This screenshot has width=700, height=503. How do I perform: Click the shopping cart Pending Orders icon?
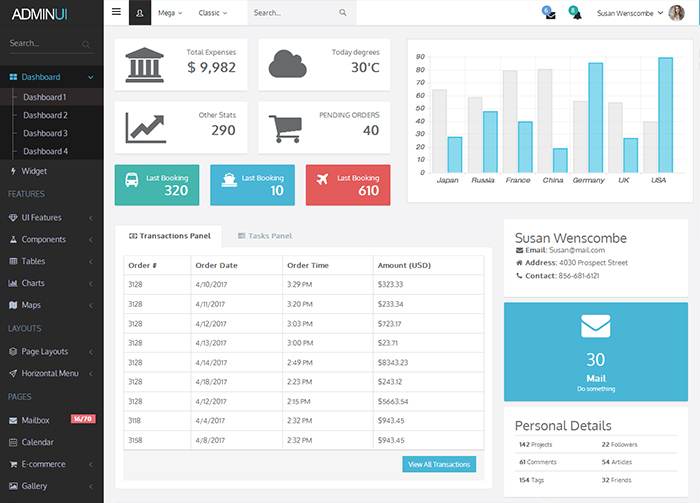pyautogui.click(x=284, y=129)
